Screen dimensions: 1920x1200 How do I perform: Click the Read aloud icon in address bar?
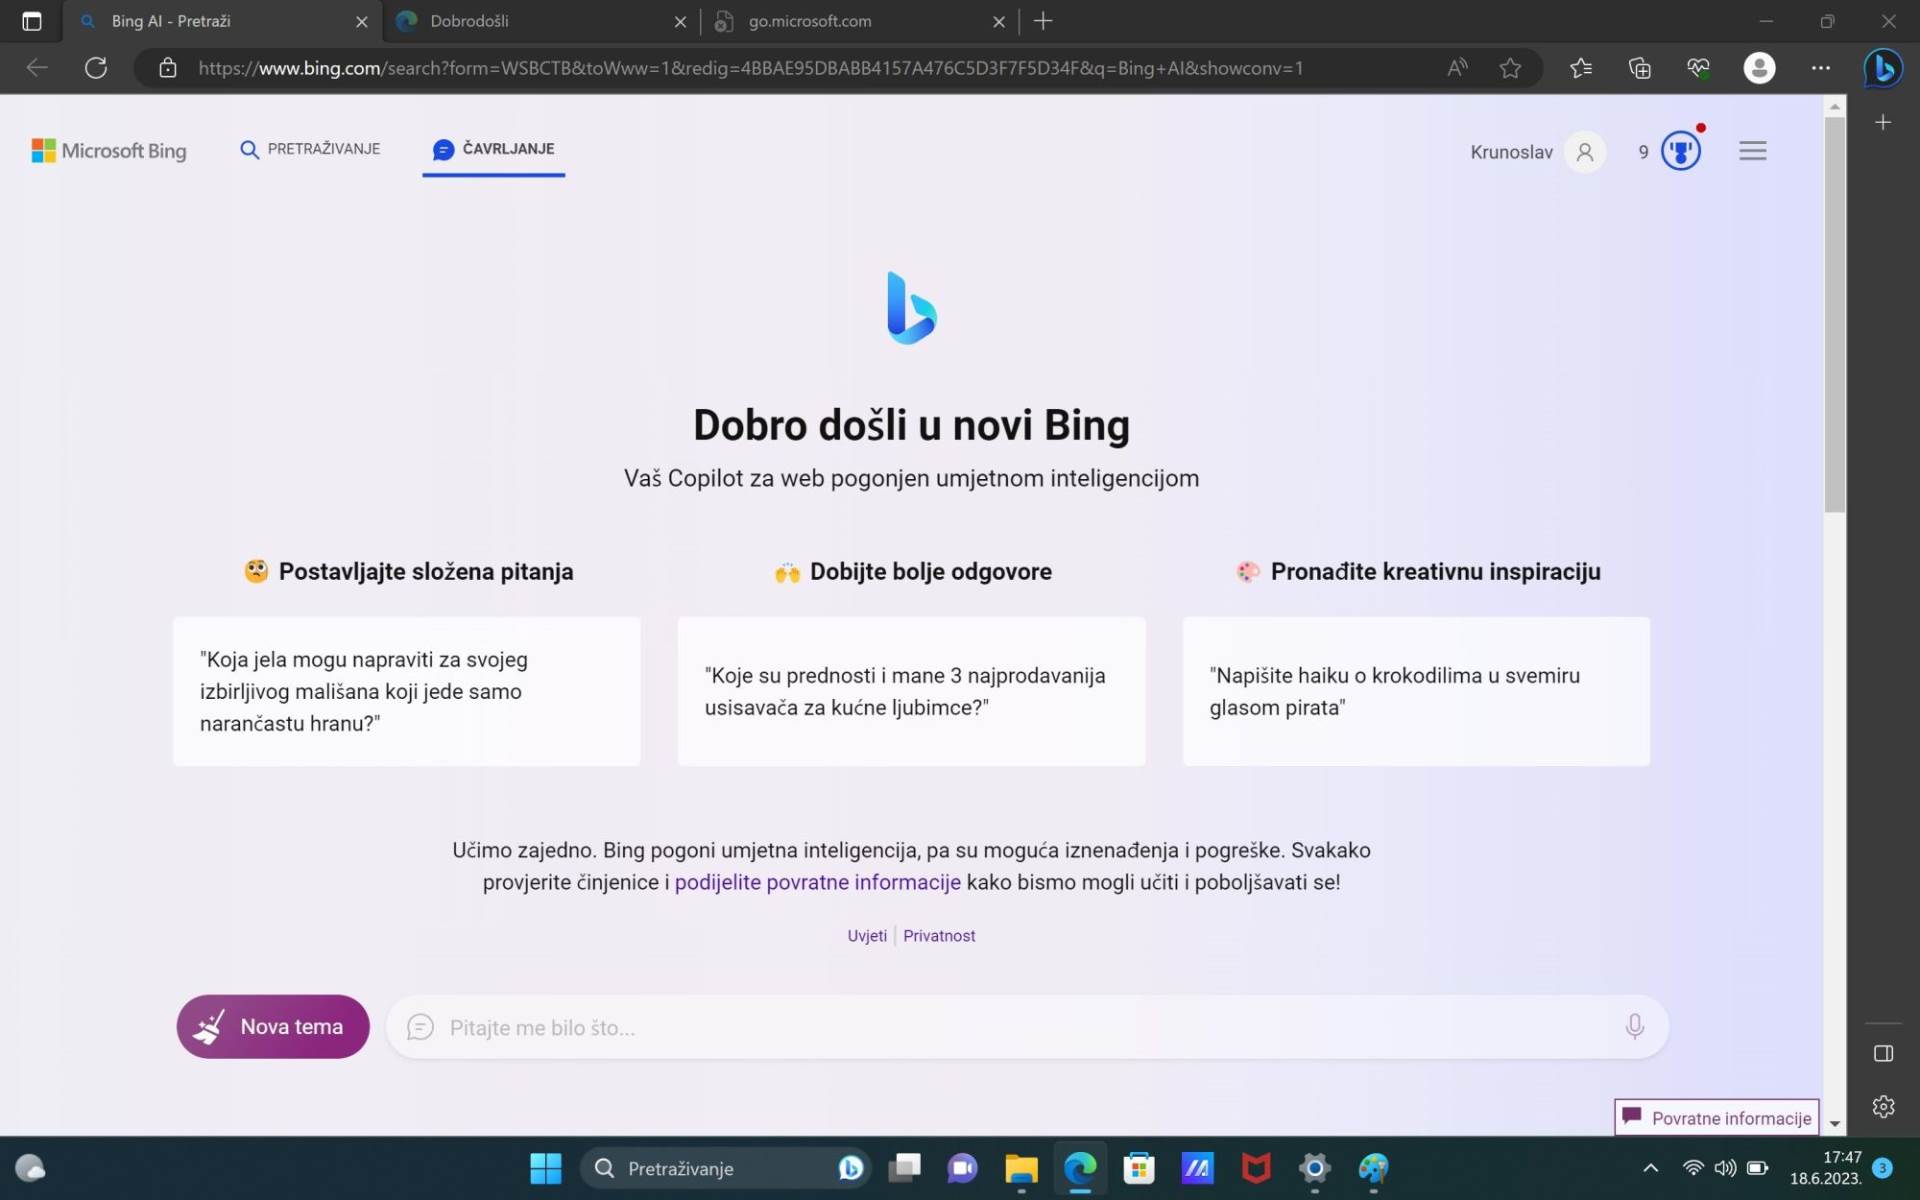tap(1457, 68)
